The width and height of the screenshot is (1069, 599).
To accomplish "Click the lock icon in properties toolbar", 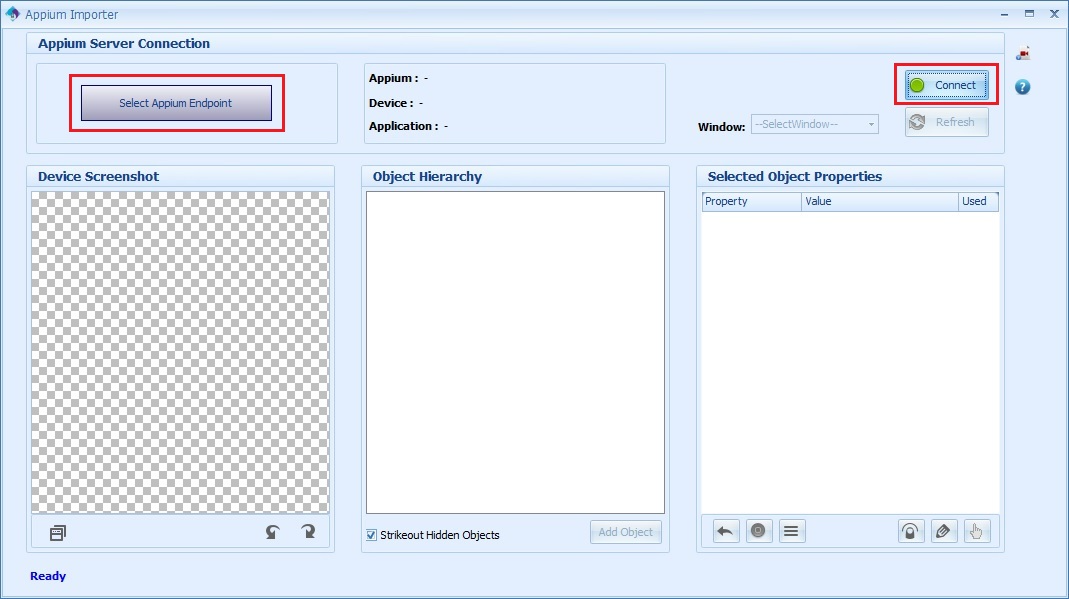I will [910, 531].
